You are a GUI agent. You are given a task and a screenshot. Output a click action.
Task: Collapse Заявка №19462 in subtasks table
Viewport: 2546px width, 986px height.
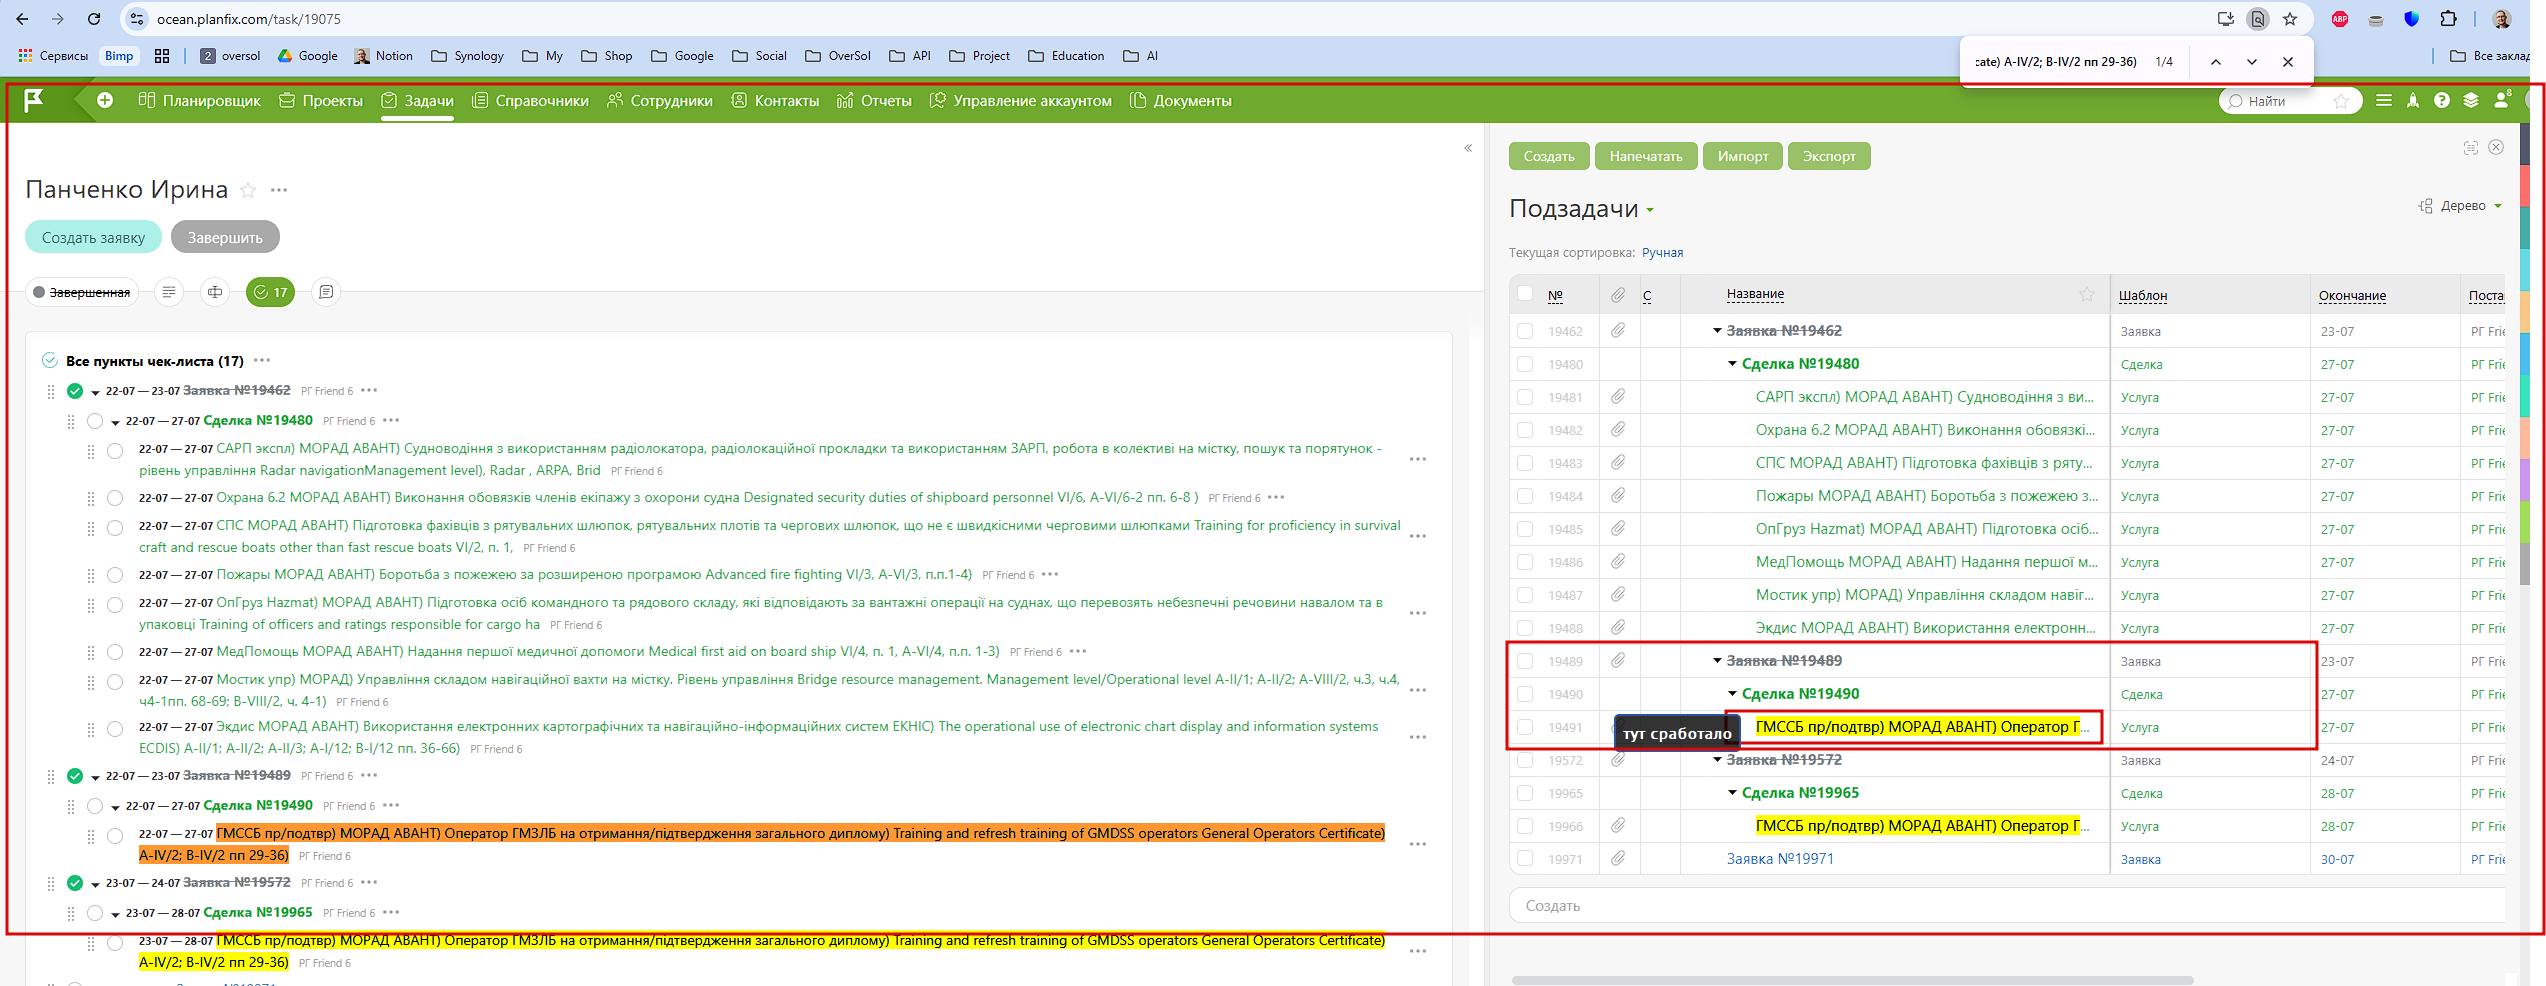tap(1717, 331)
